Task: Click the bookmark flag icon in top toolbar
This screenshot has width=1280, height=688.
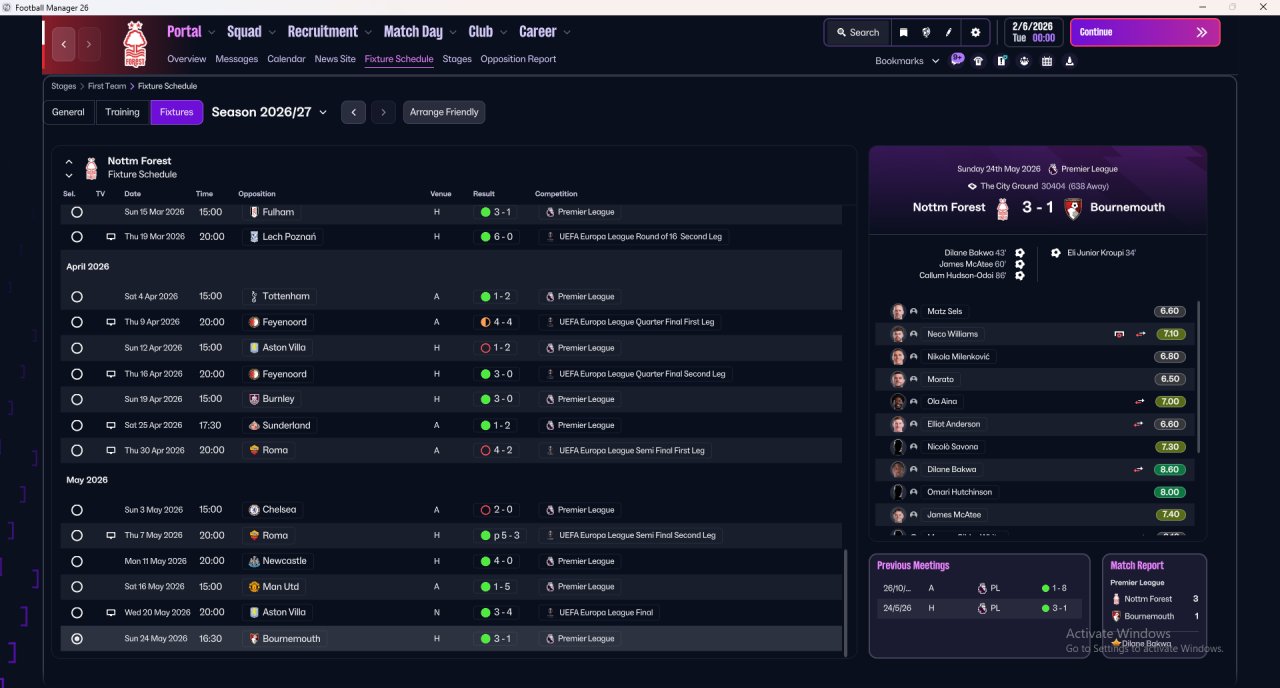Action: (903, 32)
